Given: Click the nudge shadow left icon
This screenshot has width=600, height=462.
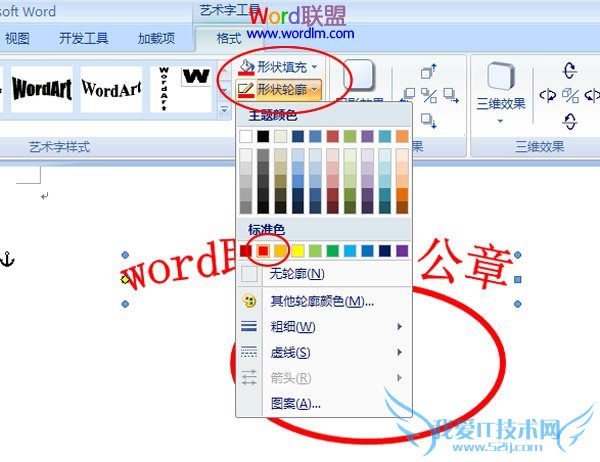Looking at the screenshot, I should pos(407,95).
